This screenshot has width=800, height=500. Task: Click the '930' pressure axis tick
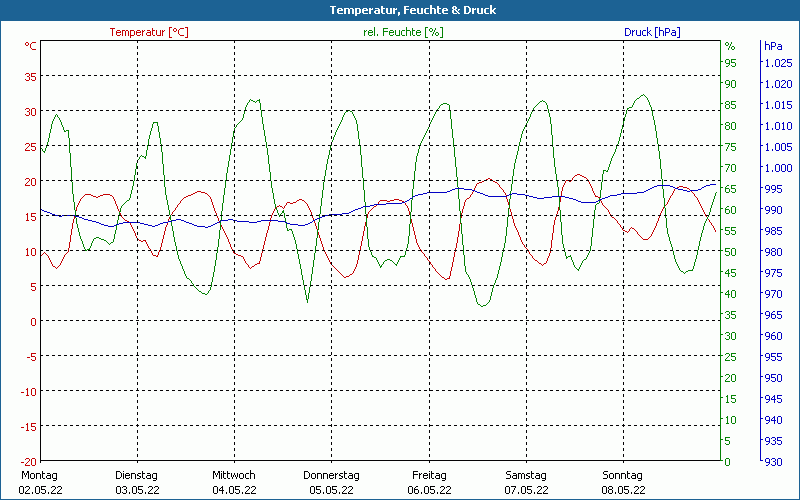pos(773,462)
